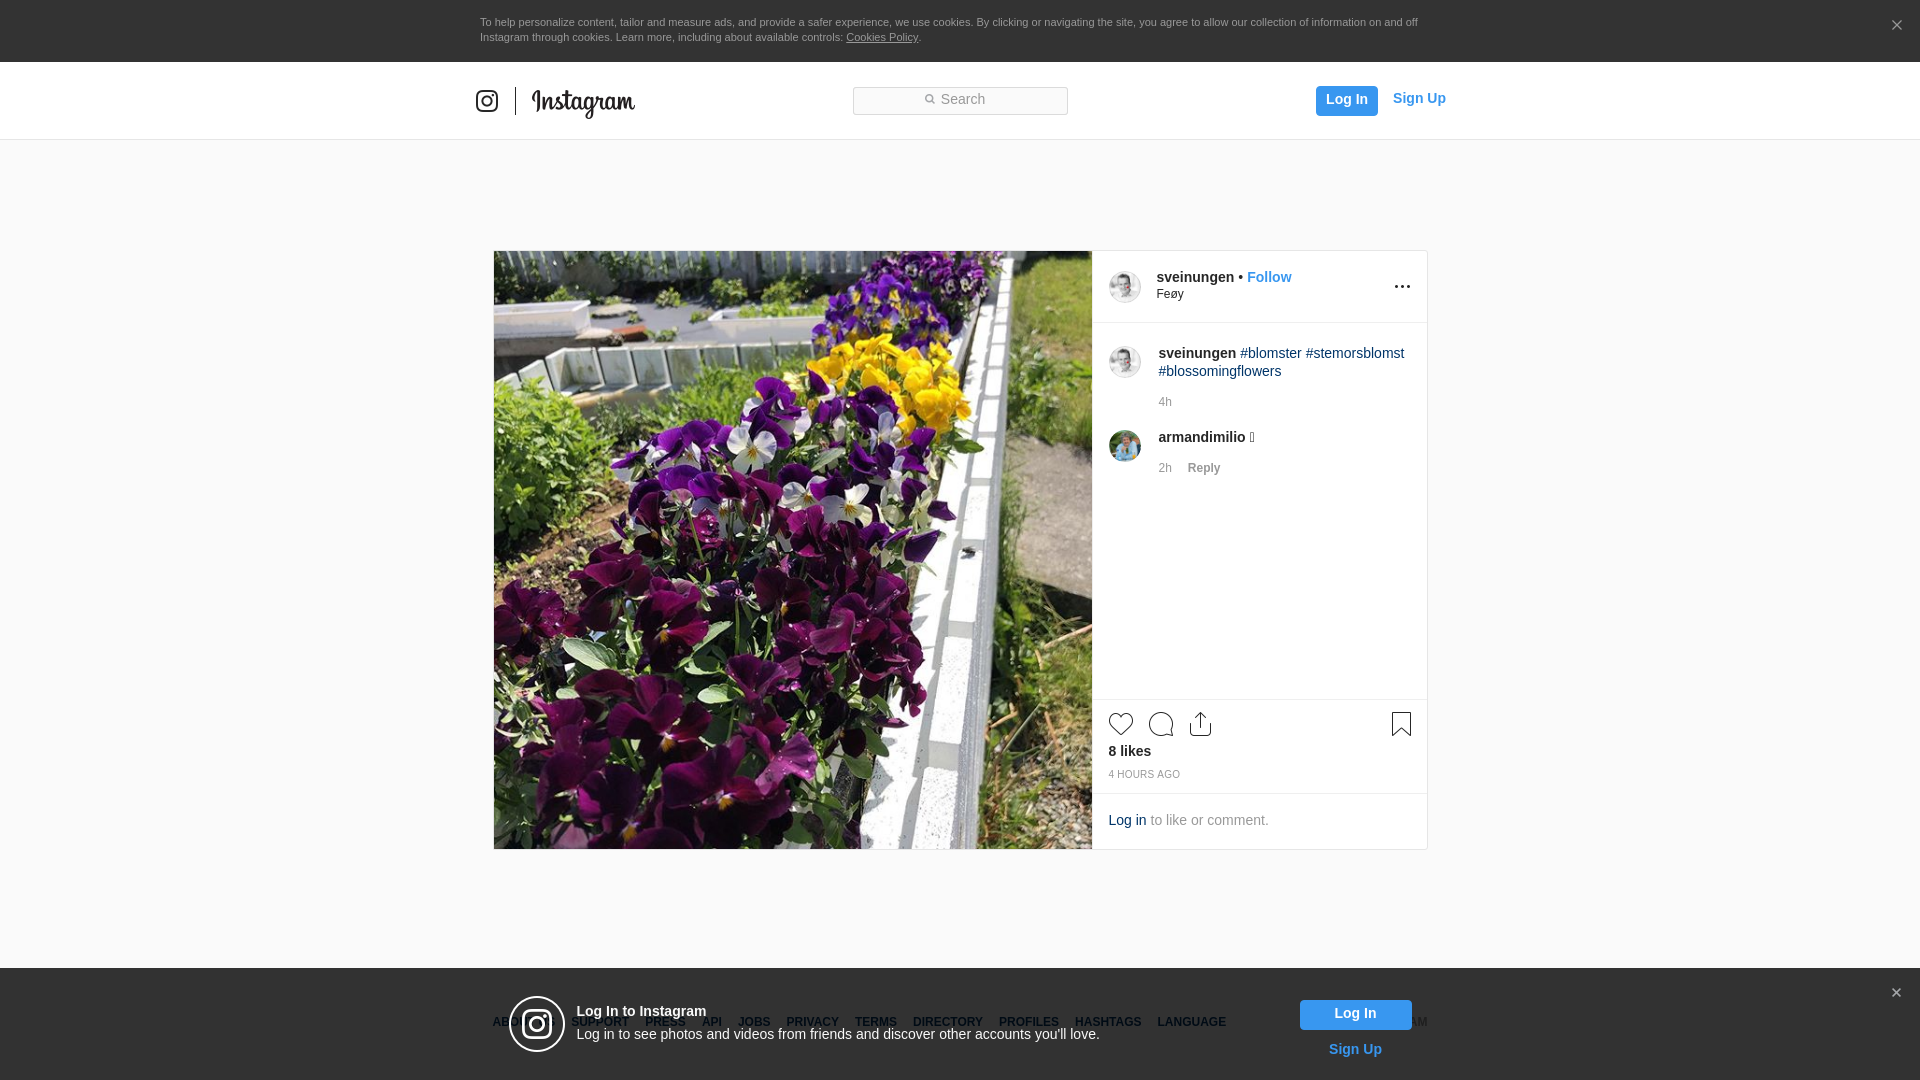Open comments via speech bubble icon

coord(1160,724)
